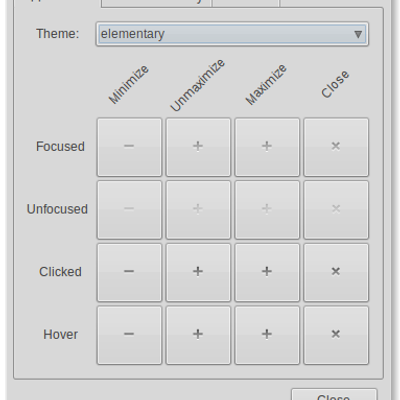The image size is (400, 400).
Task: Click the Close button at the bottom
Action: (x=334, y=395)
